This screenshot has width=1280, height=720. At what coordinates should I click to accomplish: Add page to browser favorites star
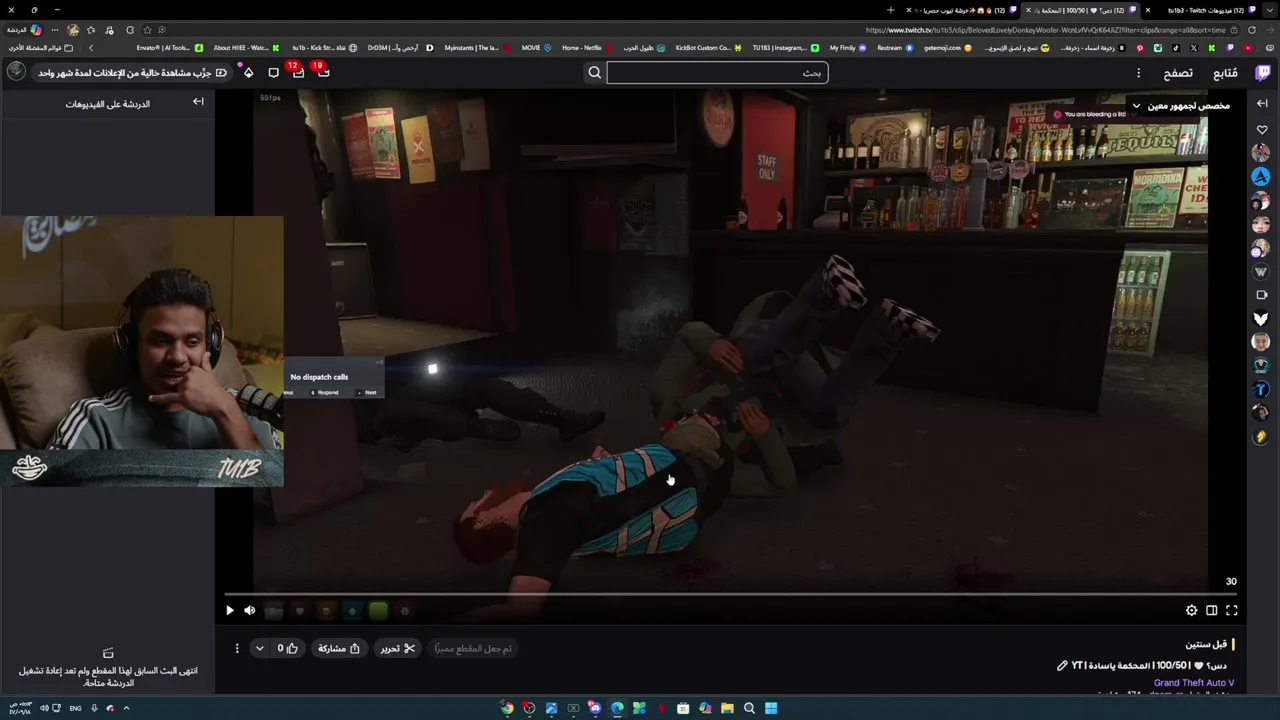click(x=148, y=30)
